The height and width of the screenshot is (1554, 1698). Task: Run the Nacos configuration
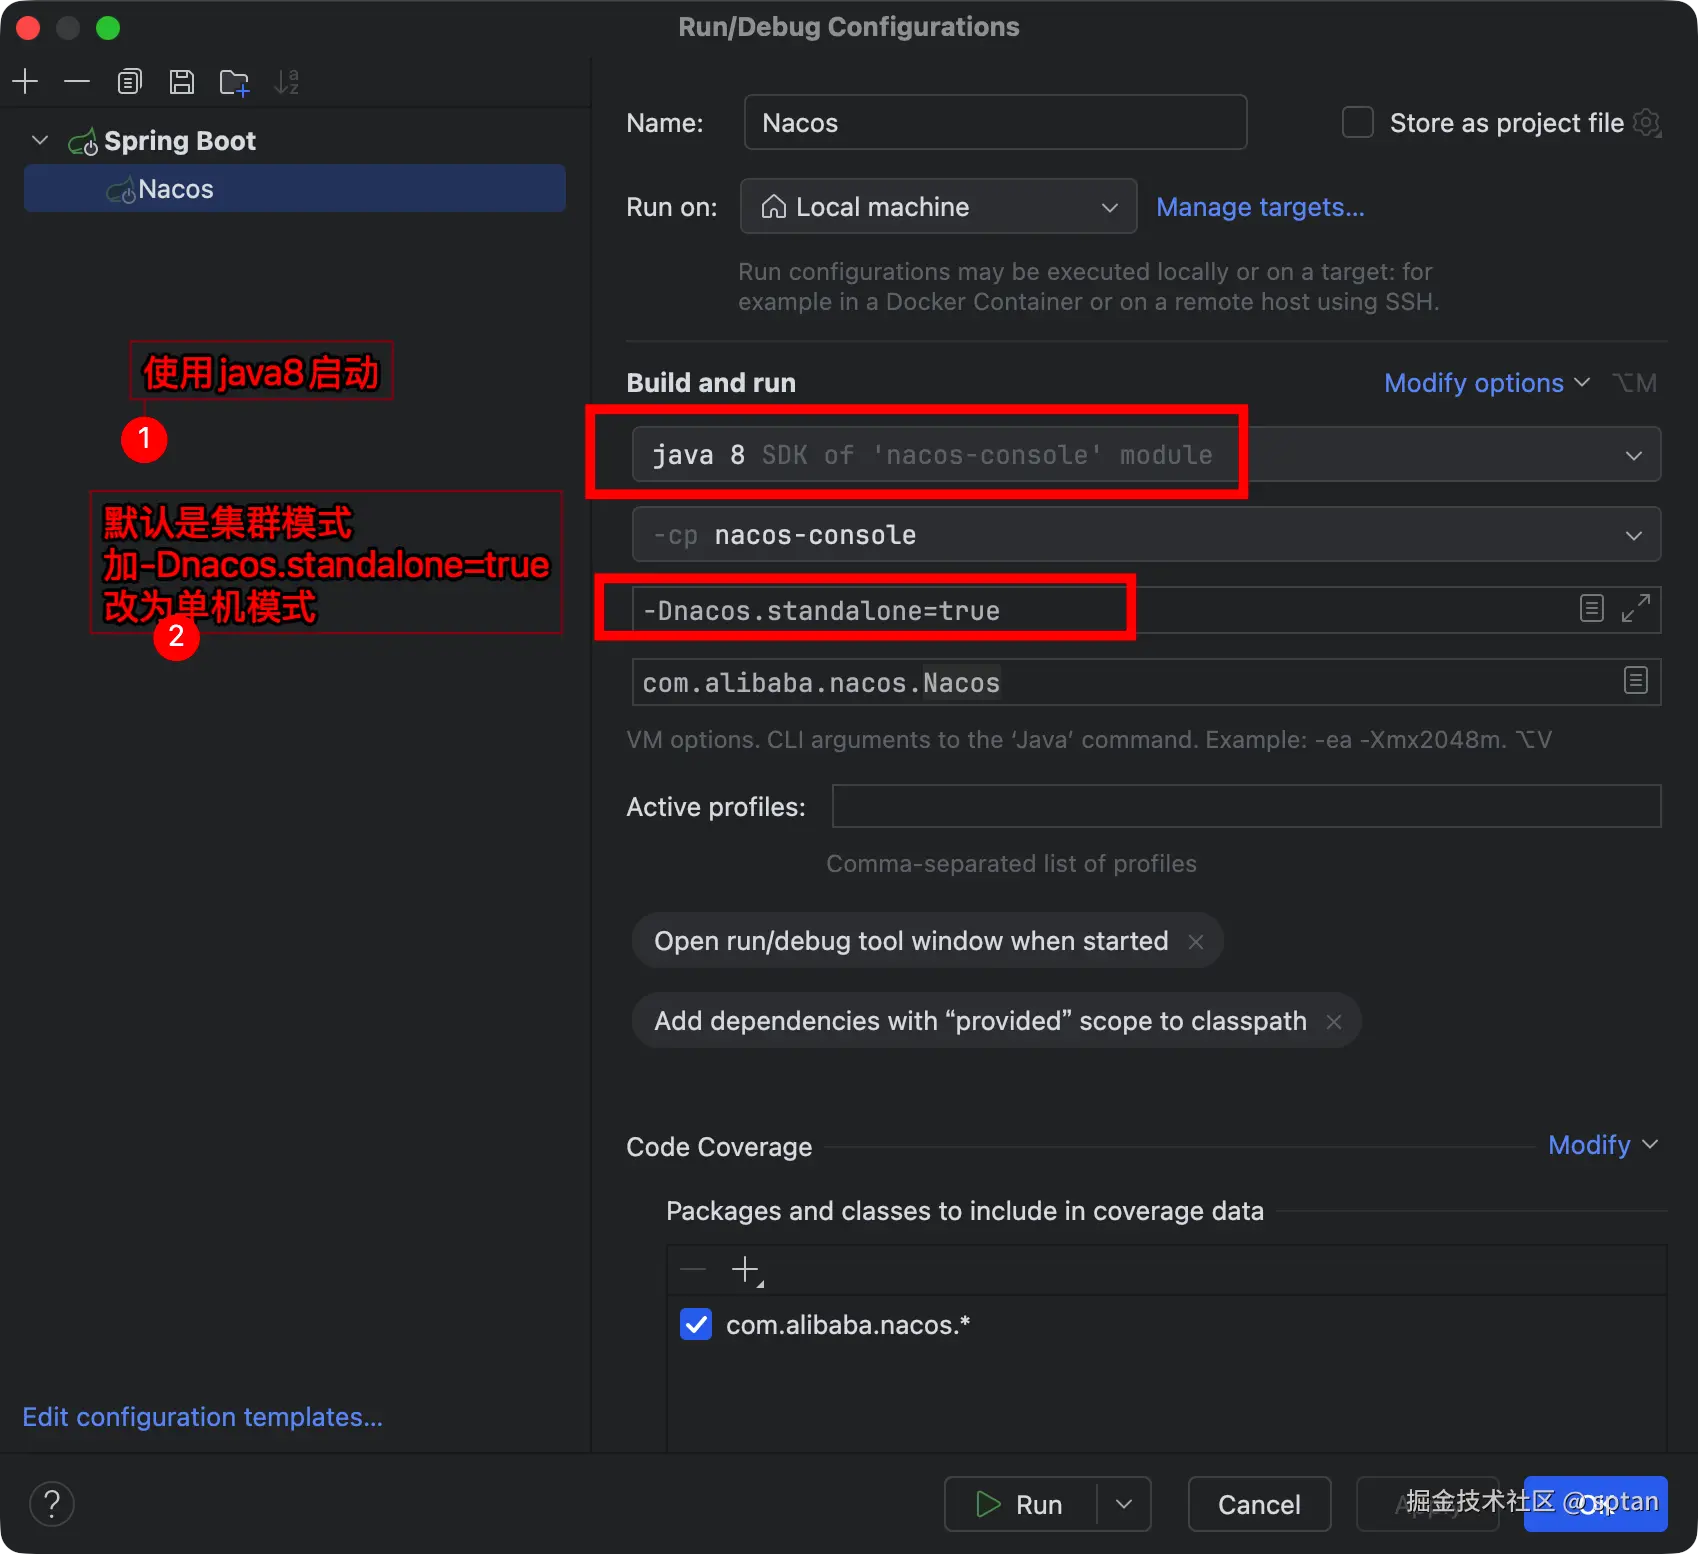(1021, 1504)
